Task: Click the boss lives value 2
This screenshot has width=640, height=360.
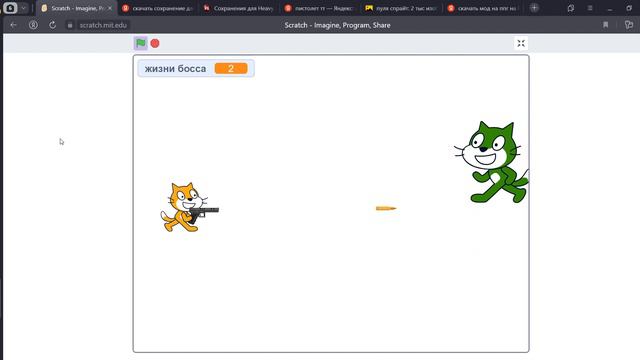Action: (x=231, y=69)
